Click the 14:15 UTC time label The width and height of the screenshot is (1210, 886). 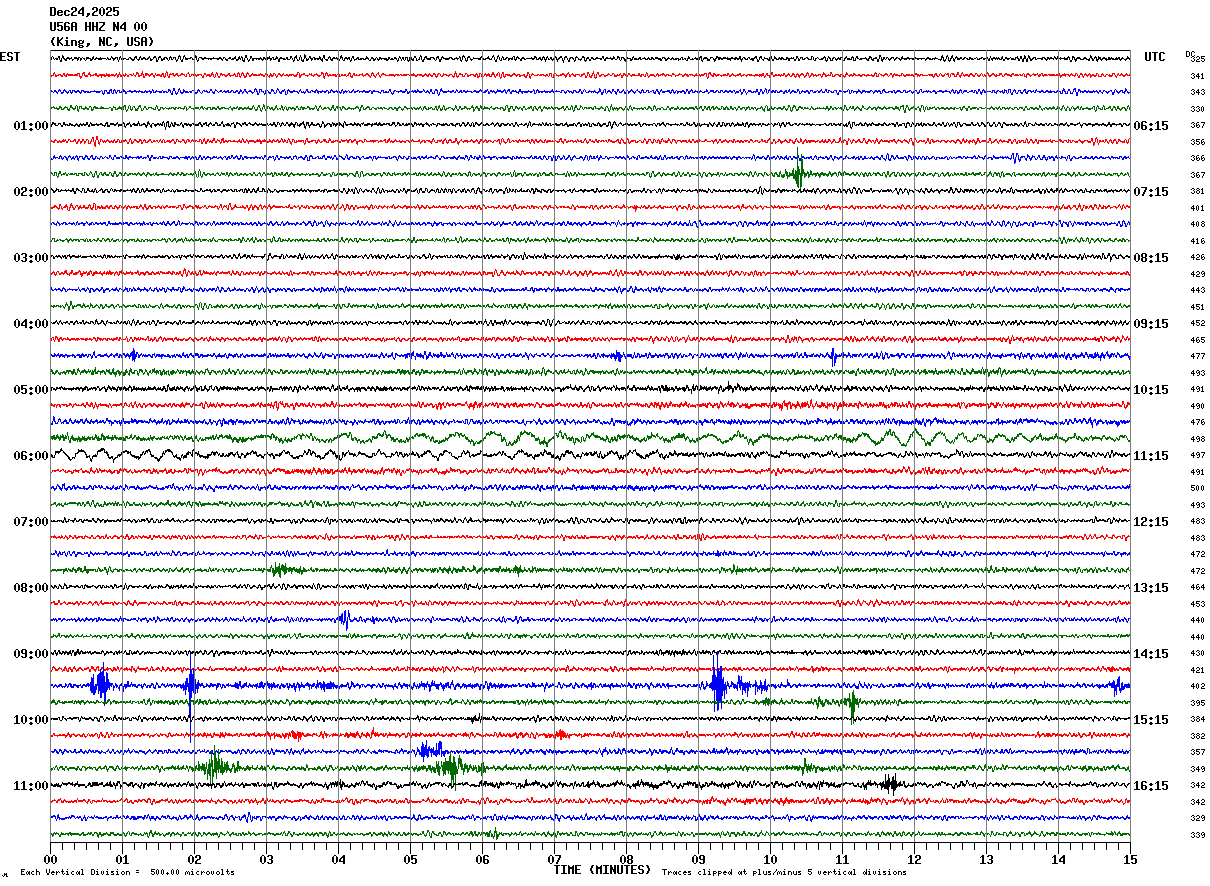pyautogui.click(x=1151, y=654)
